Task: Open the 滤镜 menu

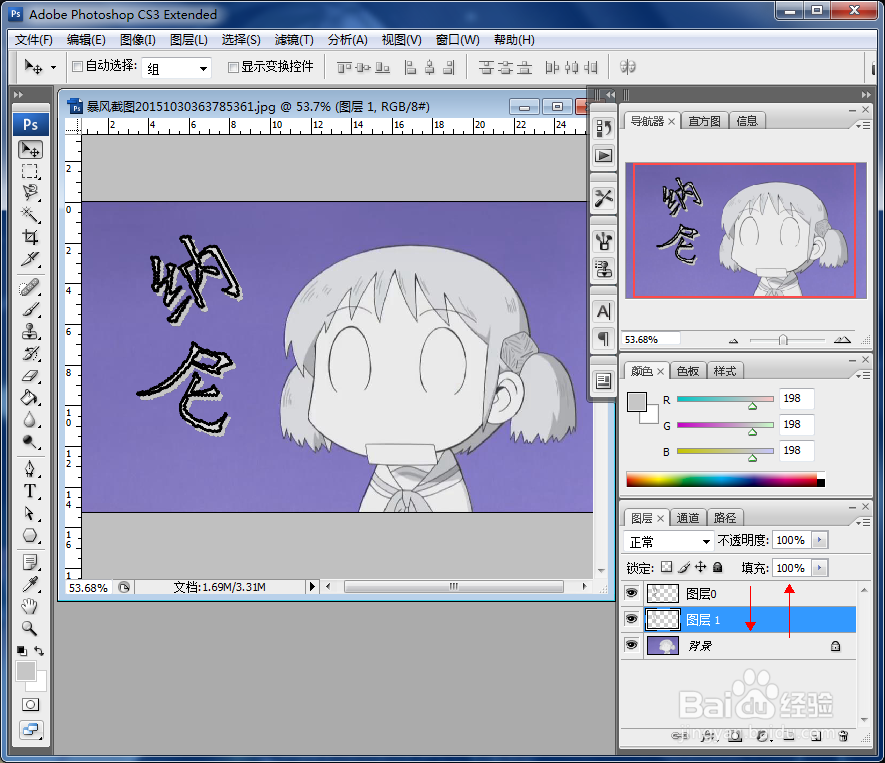Action: click(x=293, y=40)
